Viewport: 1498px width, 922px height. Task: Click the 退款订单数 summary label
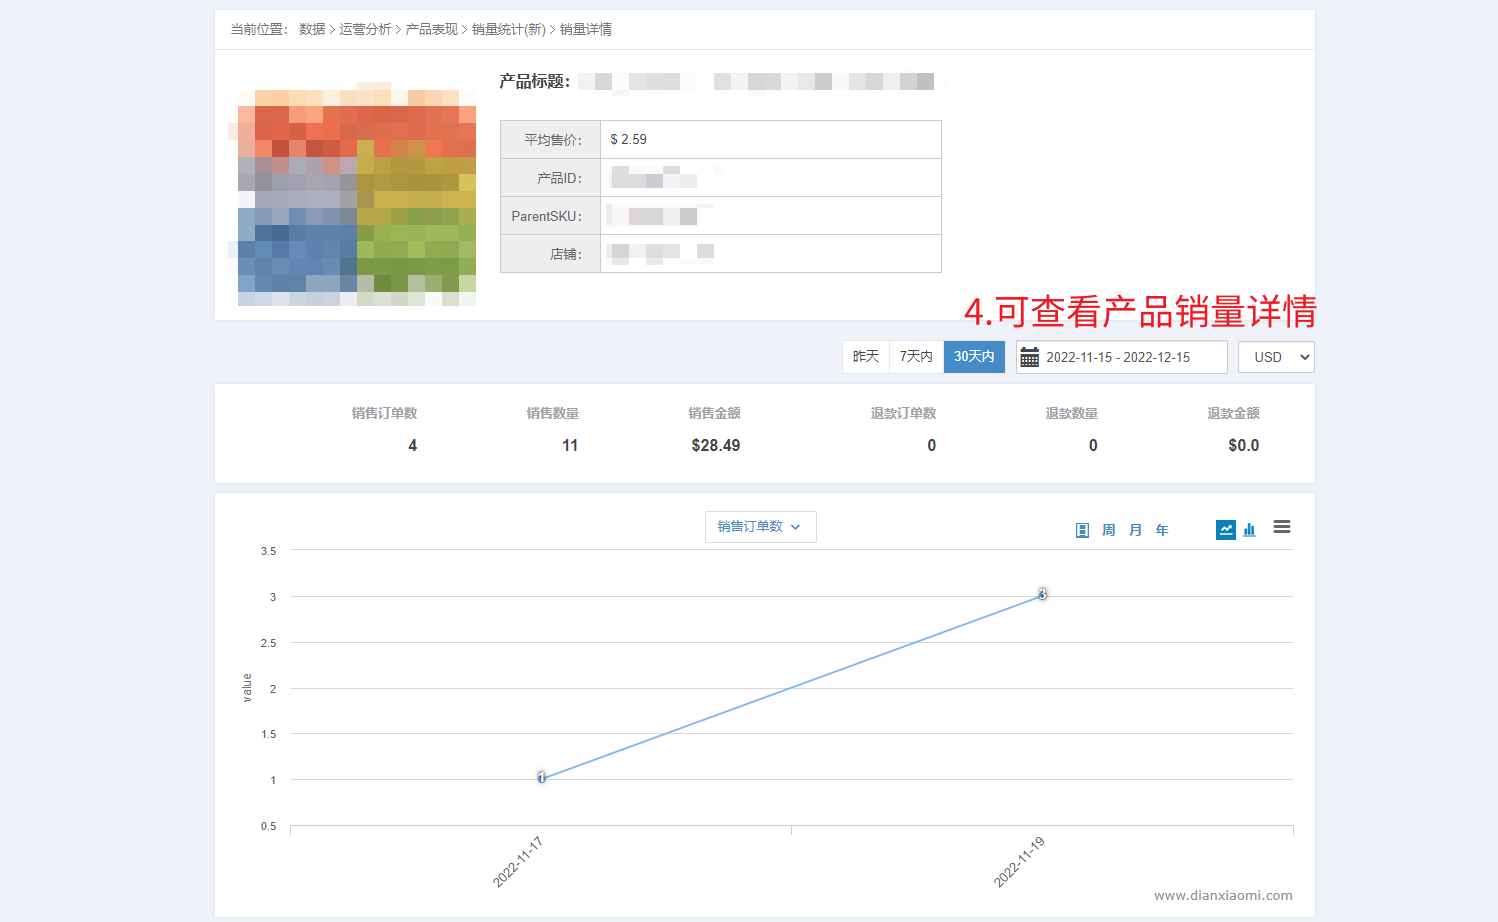tap(903, 413)
